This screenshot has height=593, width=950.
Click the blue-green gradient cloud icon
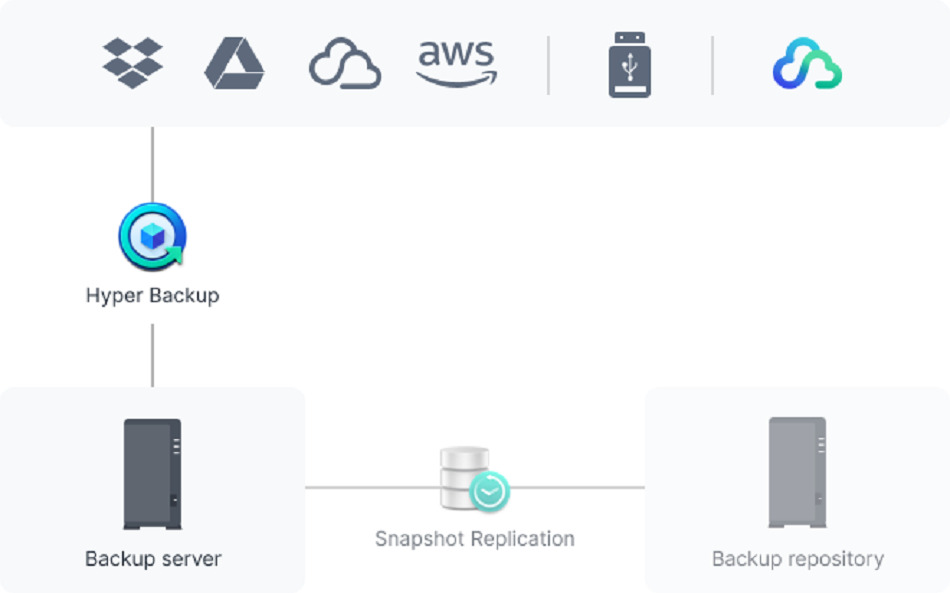(807, 64)
